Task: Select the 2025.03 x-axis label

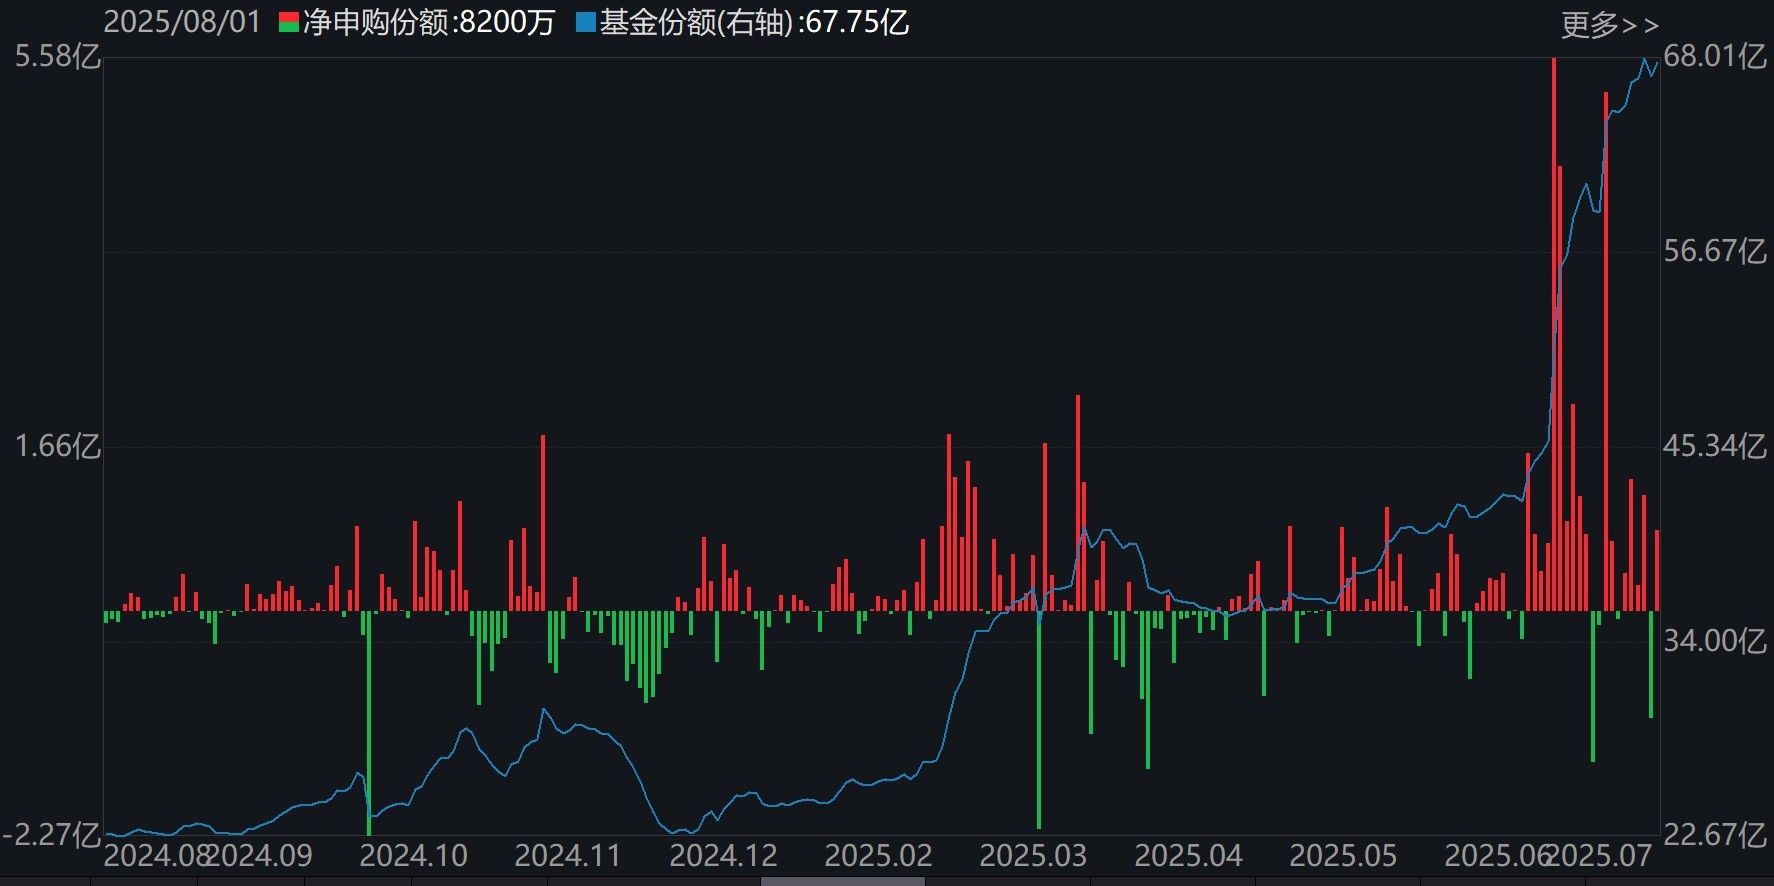Action: [1033, 856]
